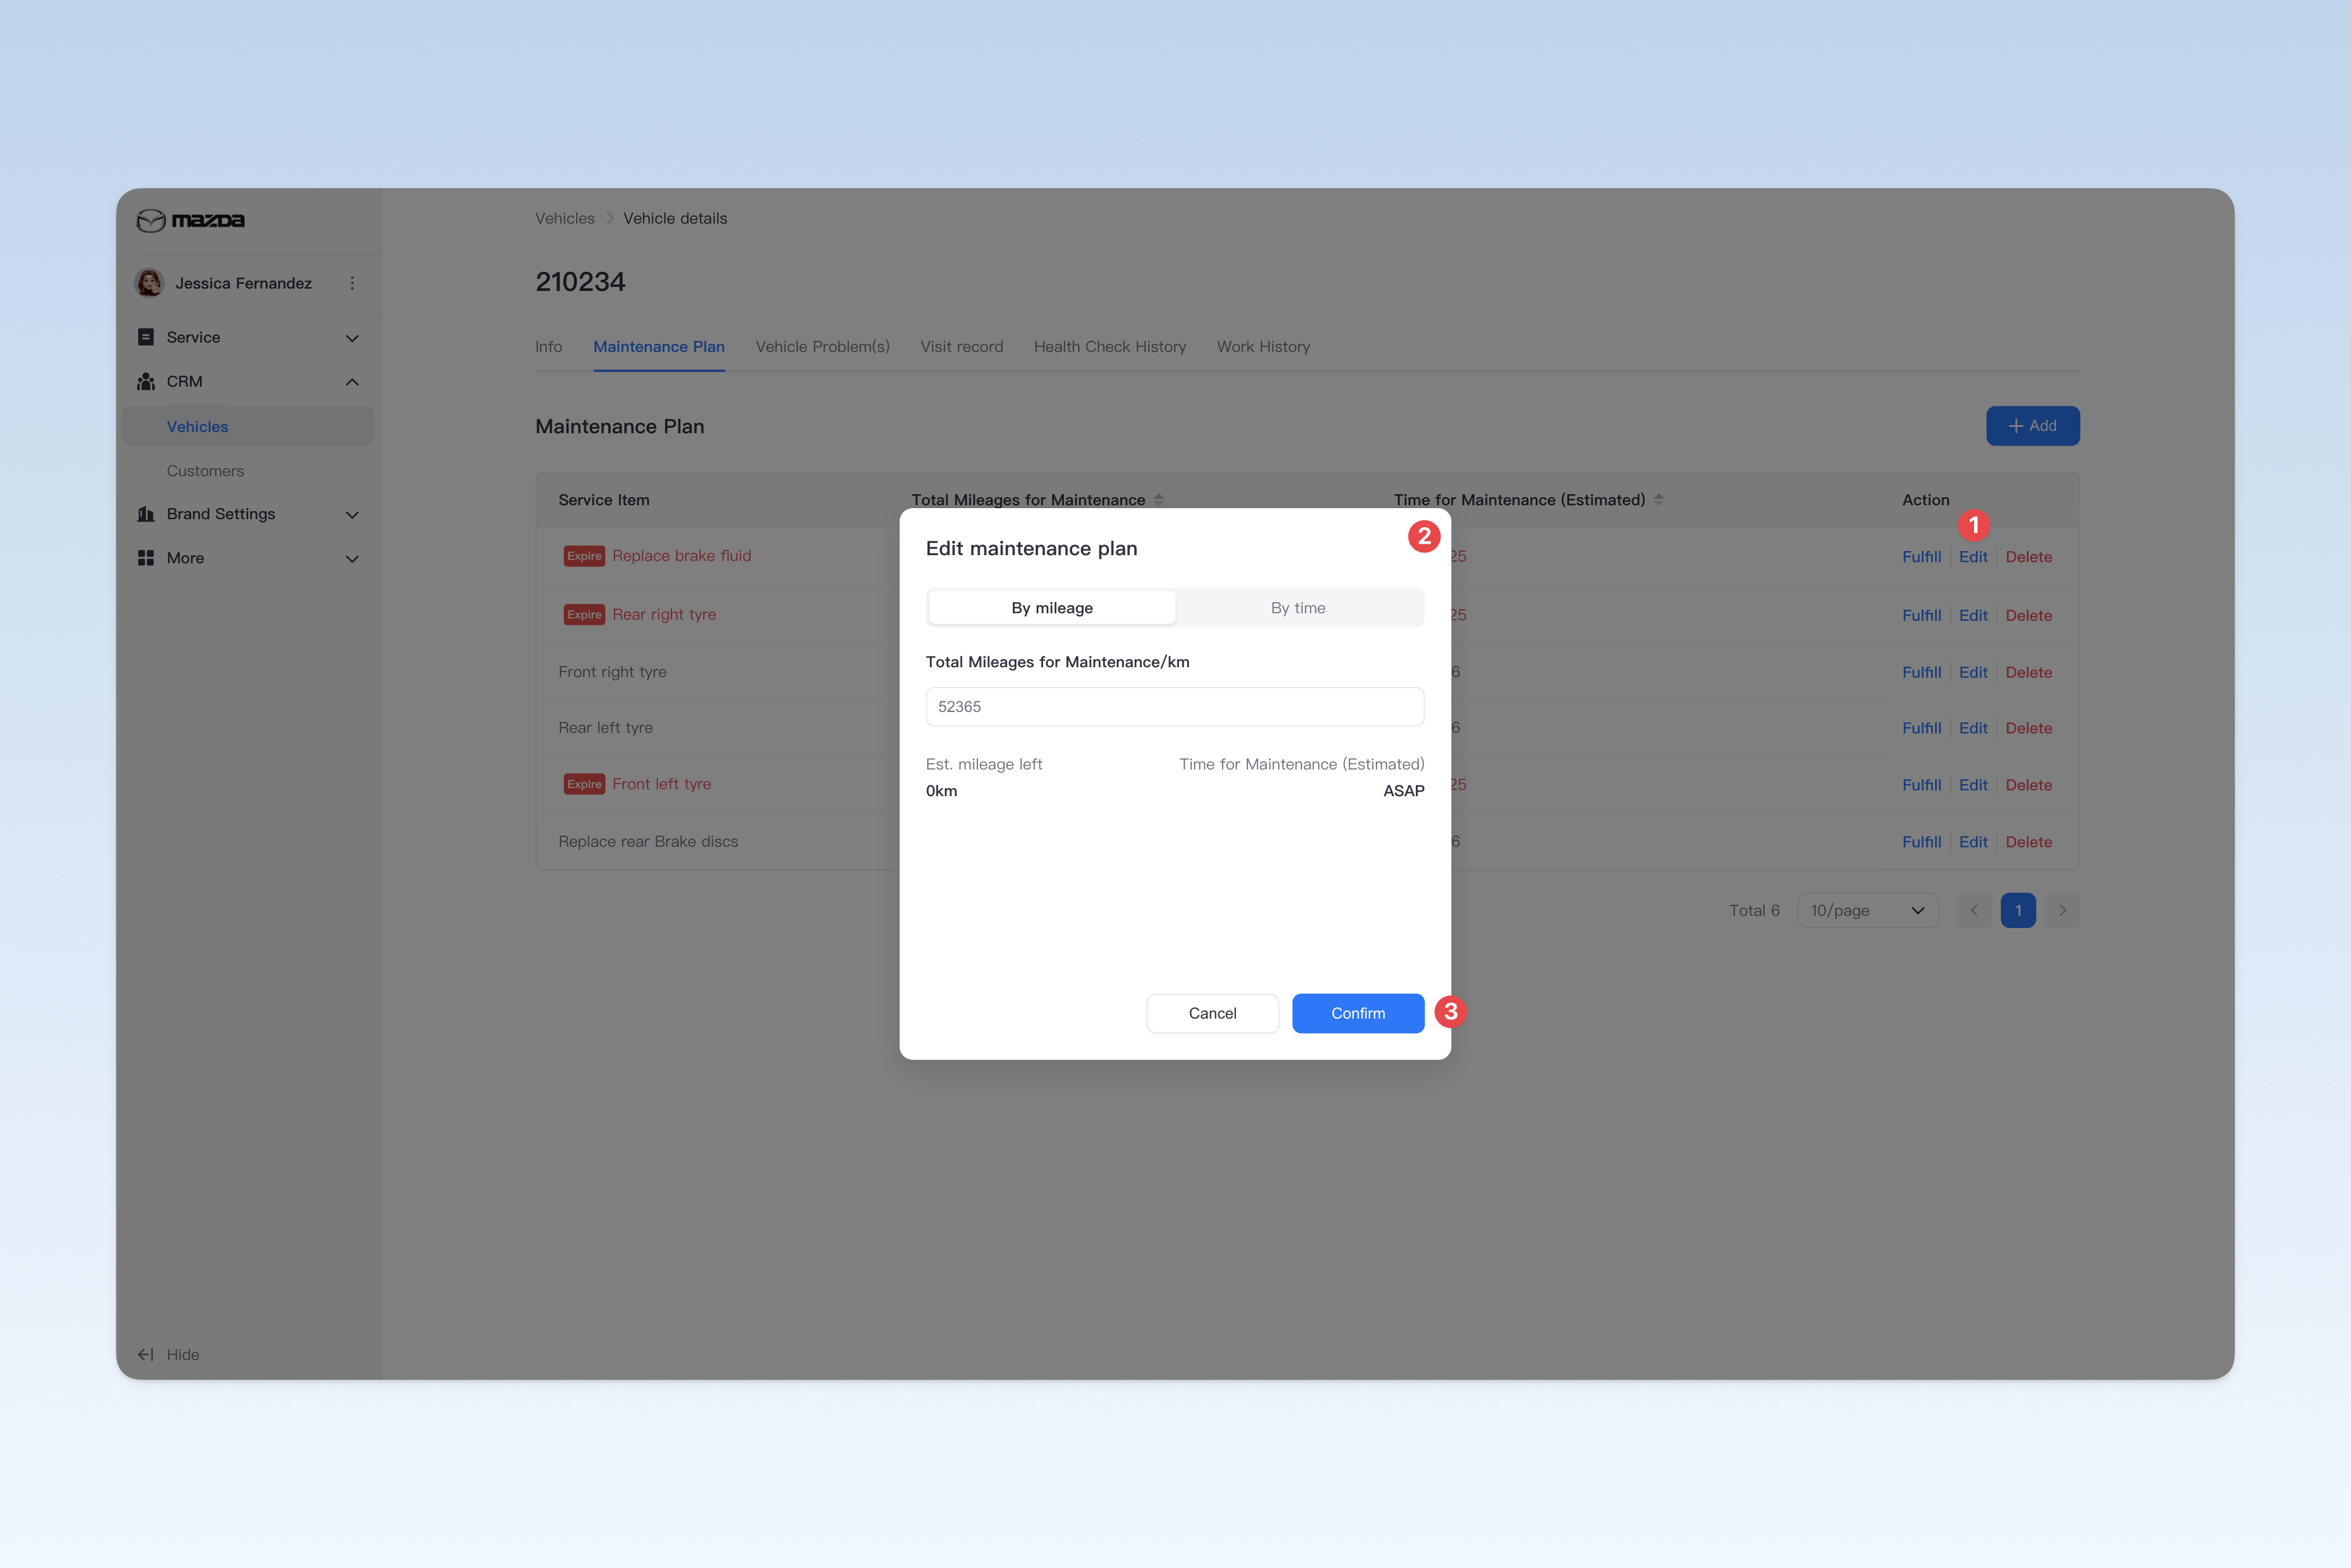
Task: Open the Visit record tab
Action: point(961,346)
